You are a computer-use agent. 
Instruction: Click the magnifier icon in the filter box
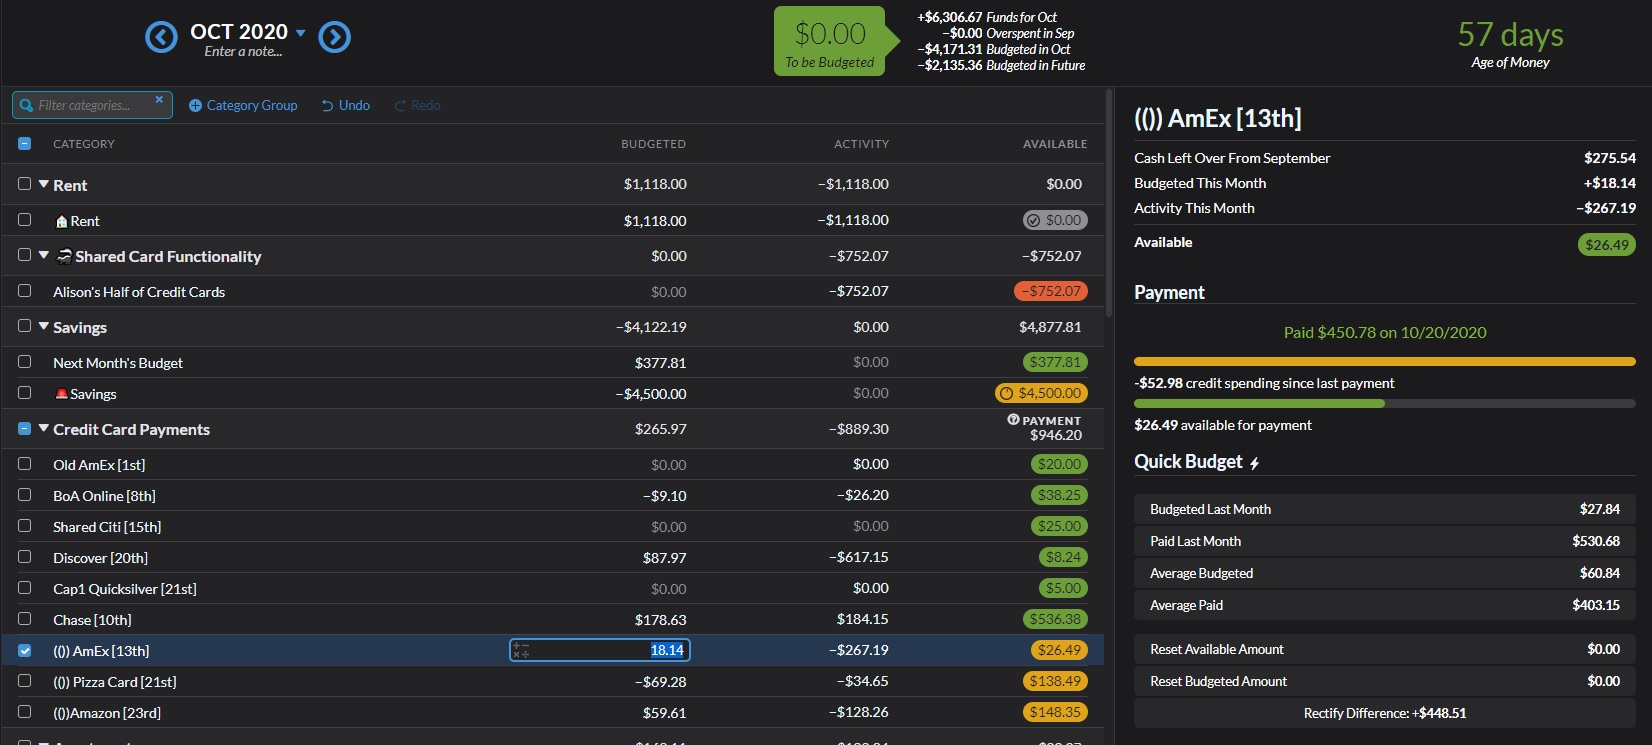tap(27, 105)
